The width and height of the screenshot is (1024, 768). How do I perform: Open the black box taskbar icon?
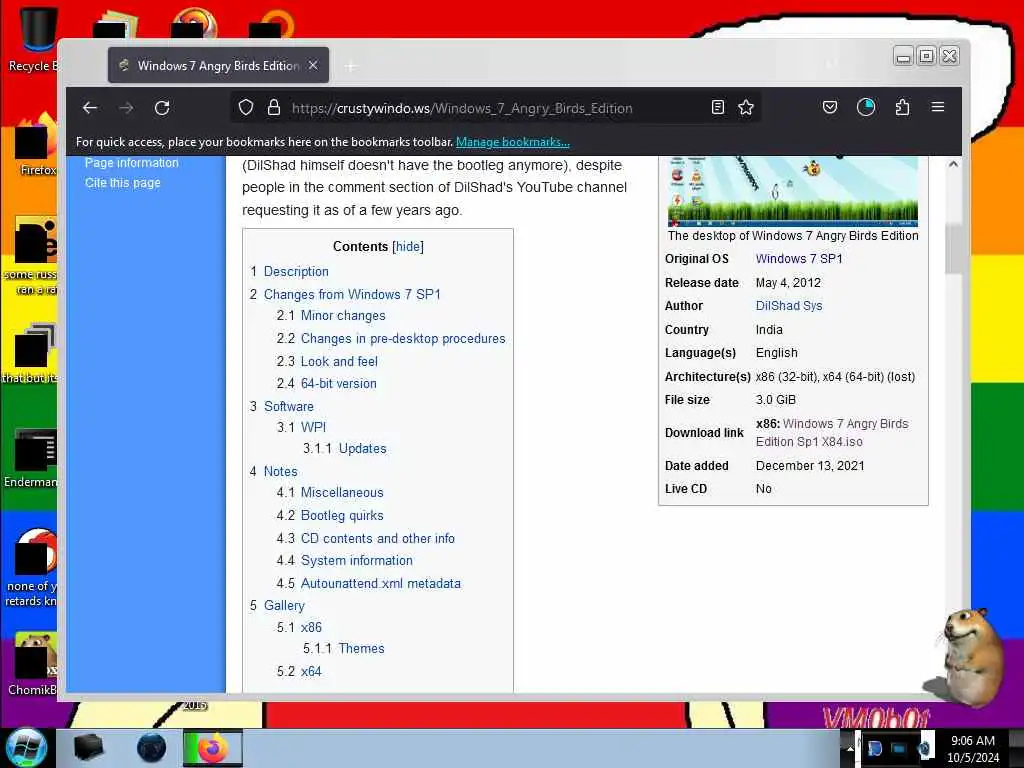[x=88, y=748]
